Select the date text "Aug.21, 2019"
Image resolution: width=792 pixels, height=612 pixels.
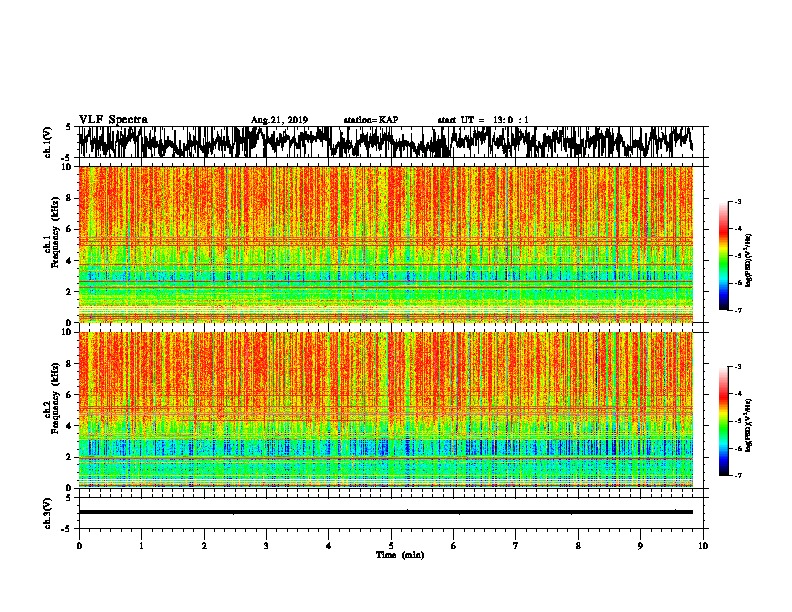pyautogui.click(x=279, y=120)
